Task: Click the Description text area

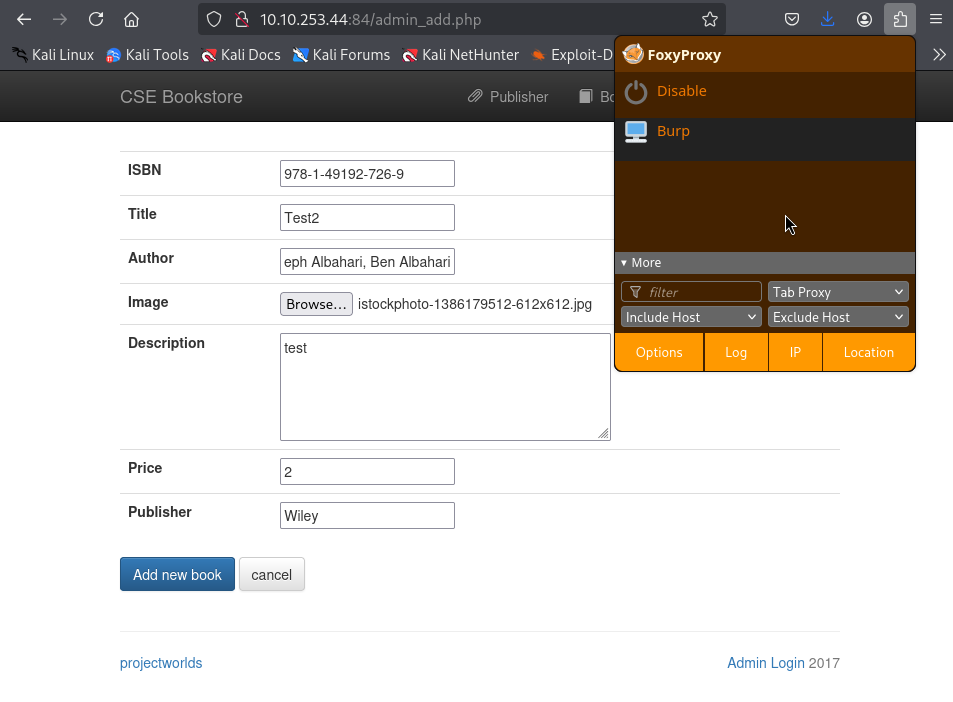Action: (x=446, y=387)
